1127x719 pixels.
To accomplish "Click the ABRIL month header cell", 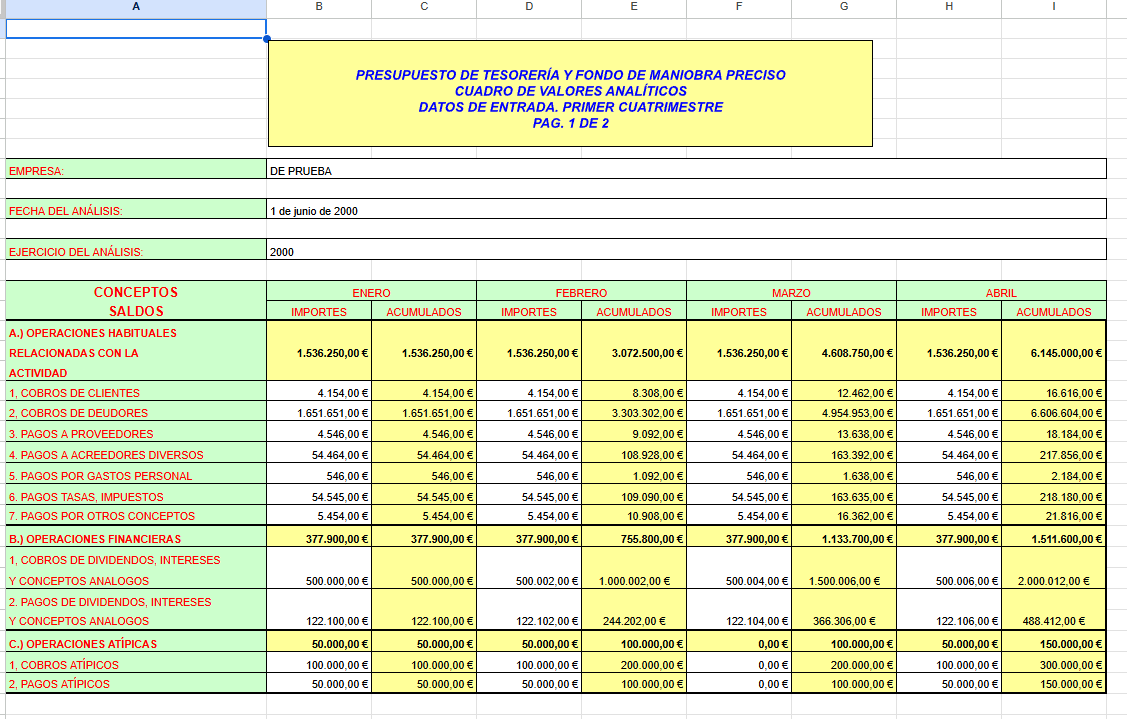I will tap(1001, 293).
